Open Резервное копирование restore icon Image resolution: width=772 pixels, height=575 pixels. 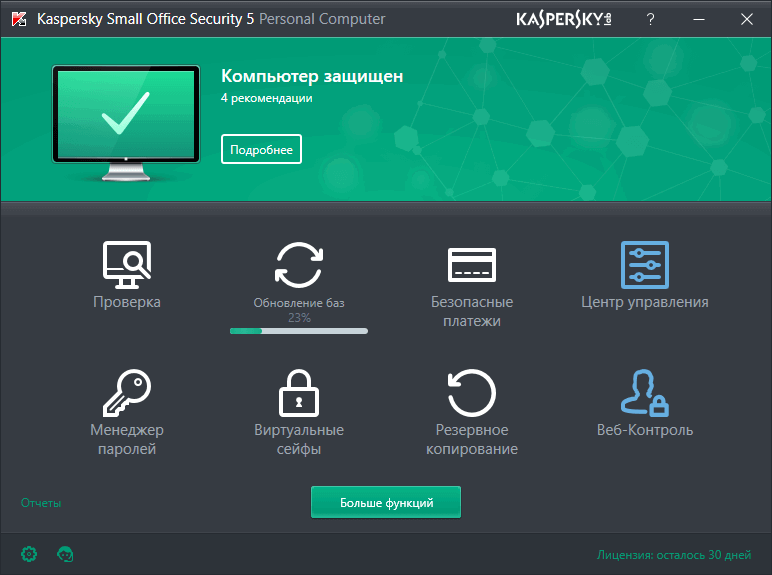pyautogui.click(x=472, y=392)
